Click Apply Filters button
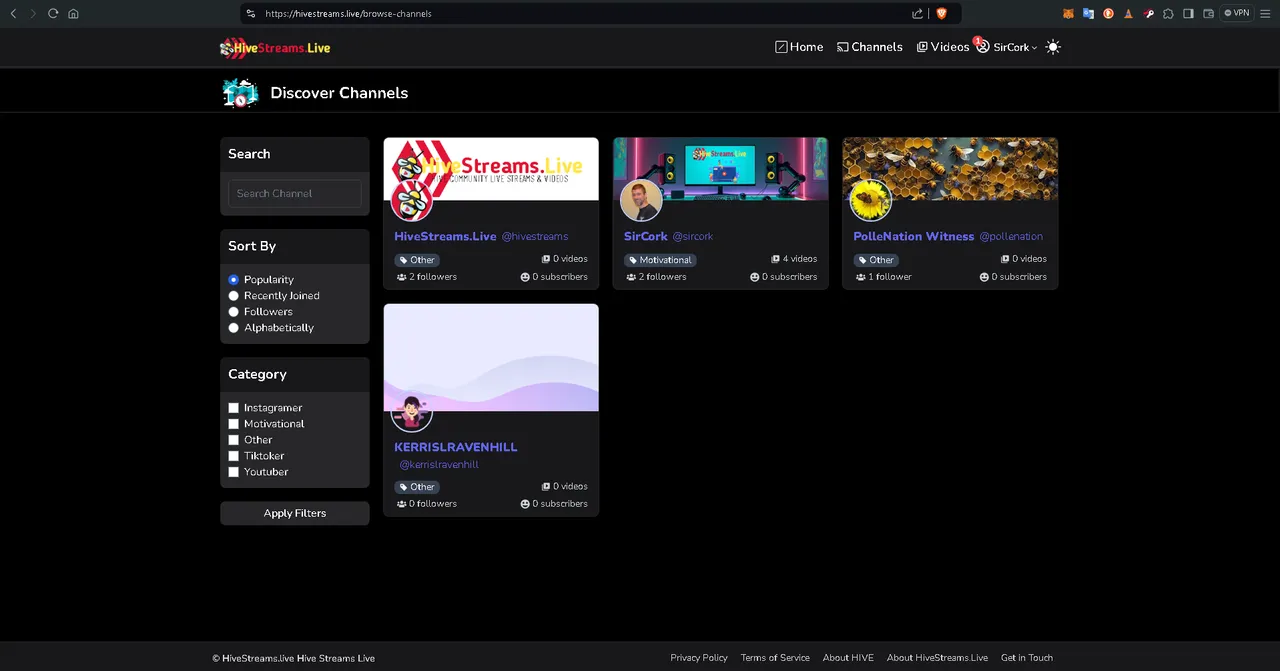1280x671 pixels. 295,513
